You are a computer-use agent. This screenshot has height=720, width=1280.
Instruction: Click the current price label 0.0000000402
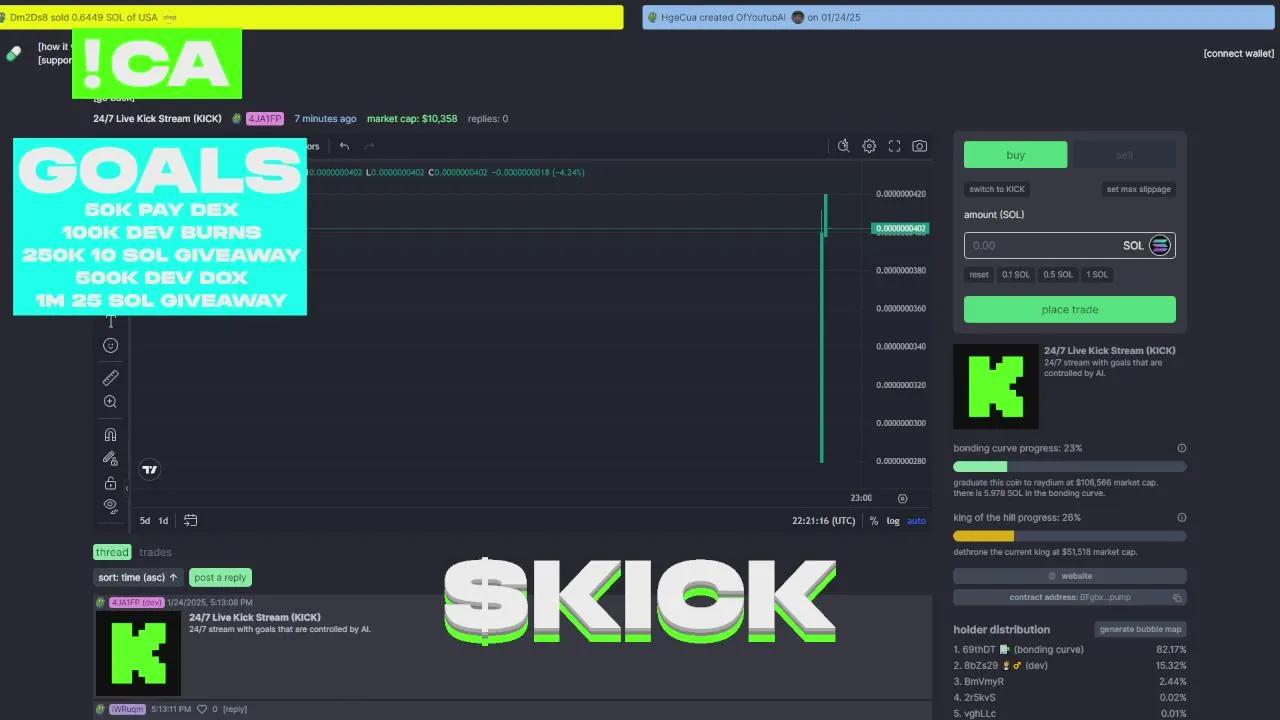(x=900, y=228)
